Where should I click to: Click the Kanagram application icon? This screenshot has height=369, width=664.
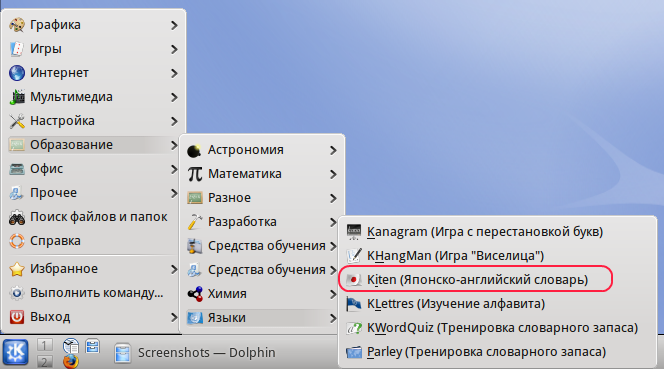354,232
